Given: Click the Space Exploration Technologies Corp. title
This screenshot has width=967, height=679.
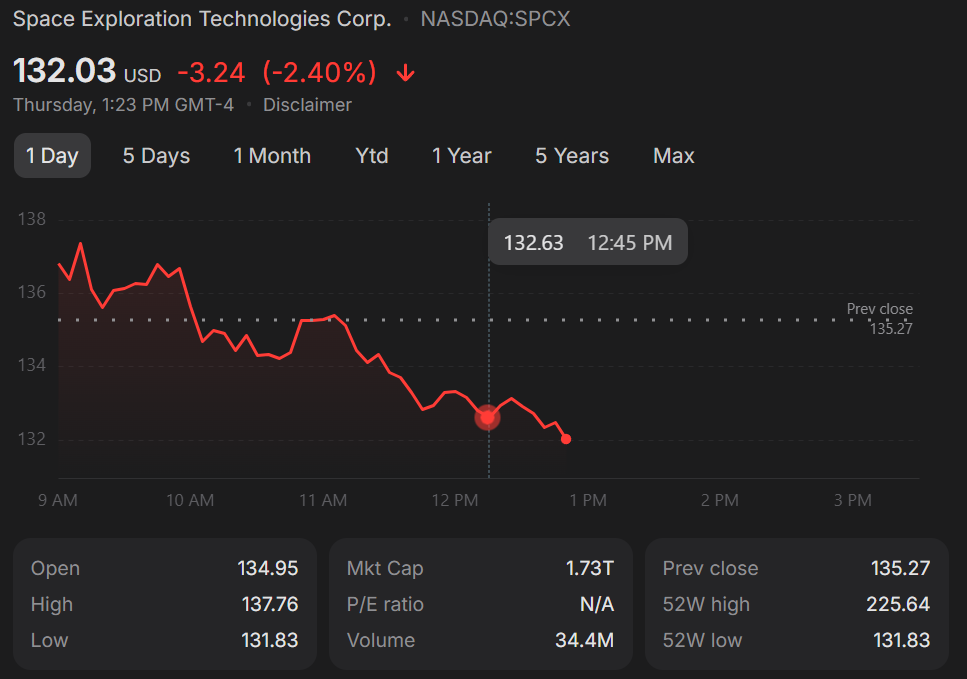Looking at the screenshot, I should point(202,19).
